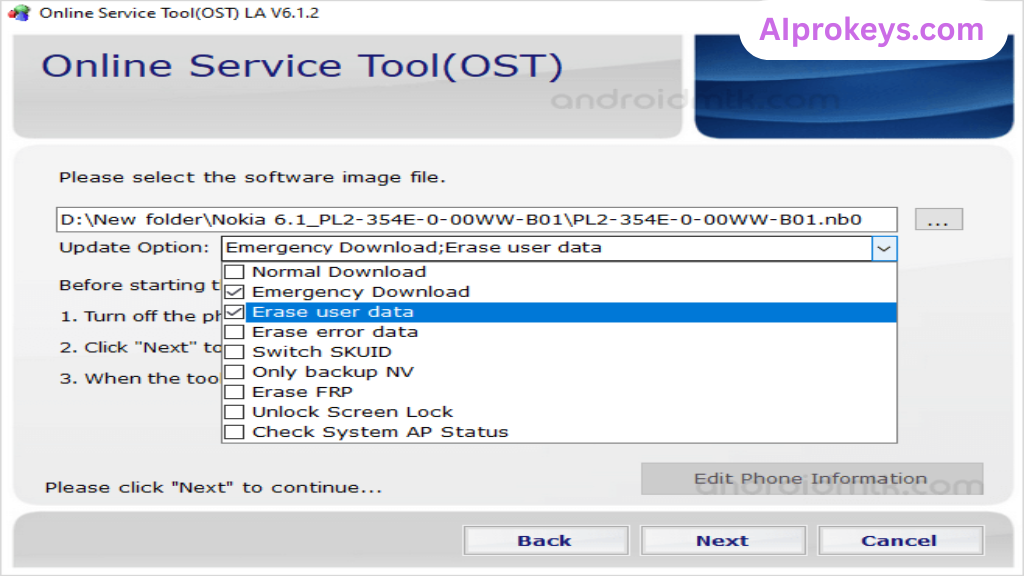This screenshot has width=1024, height=576.
Task: Uncheck the Emergency Download checkbox
Action: (x=234, y=292)
